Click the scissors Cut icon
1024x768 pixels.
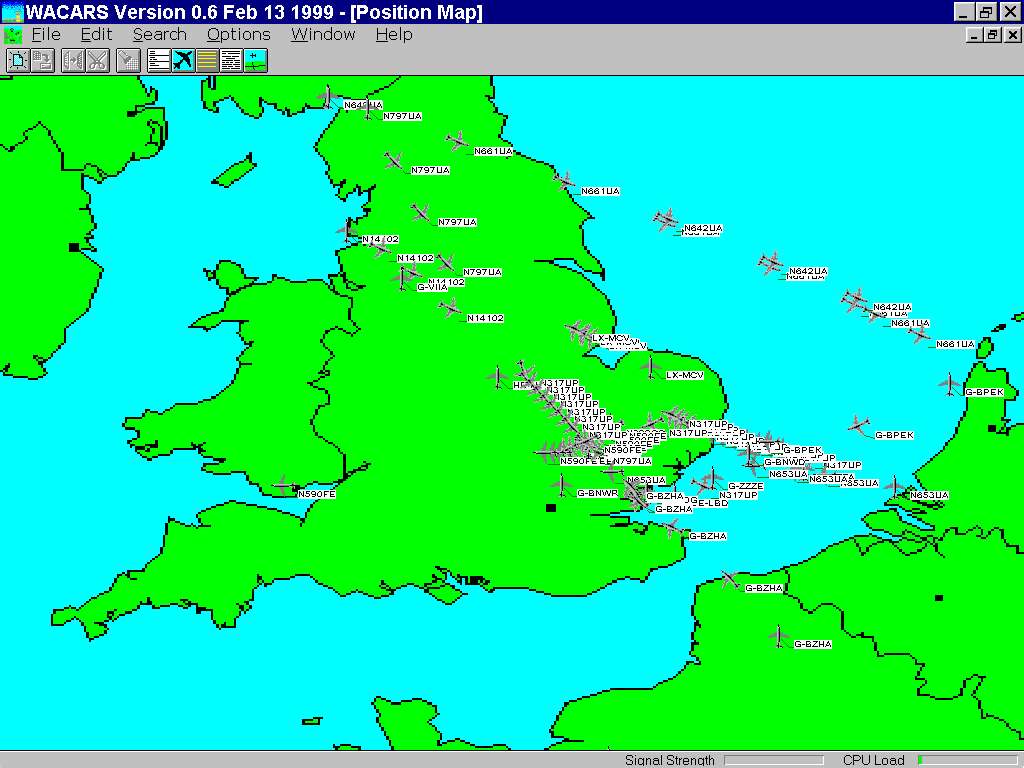(97, 60)
